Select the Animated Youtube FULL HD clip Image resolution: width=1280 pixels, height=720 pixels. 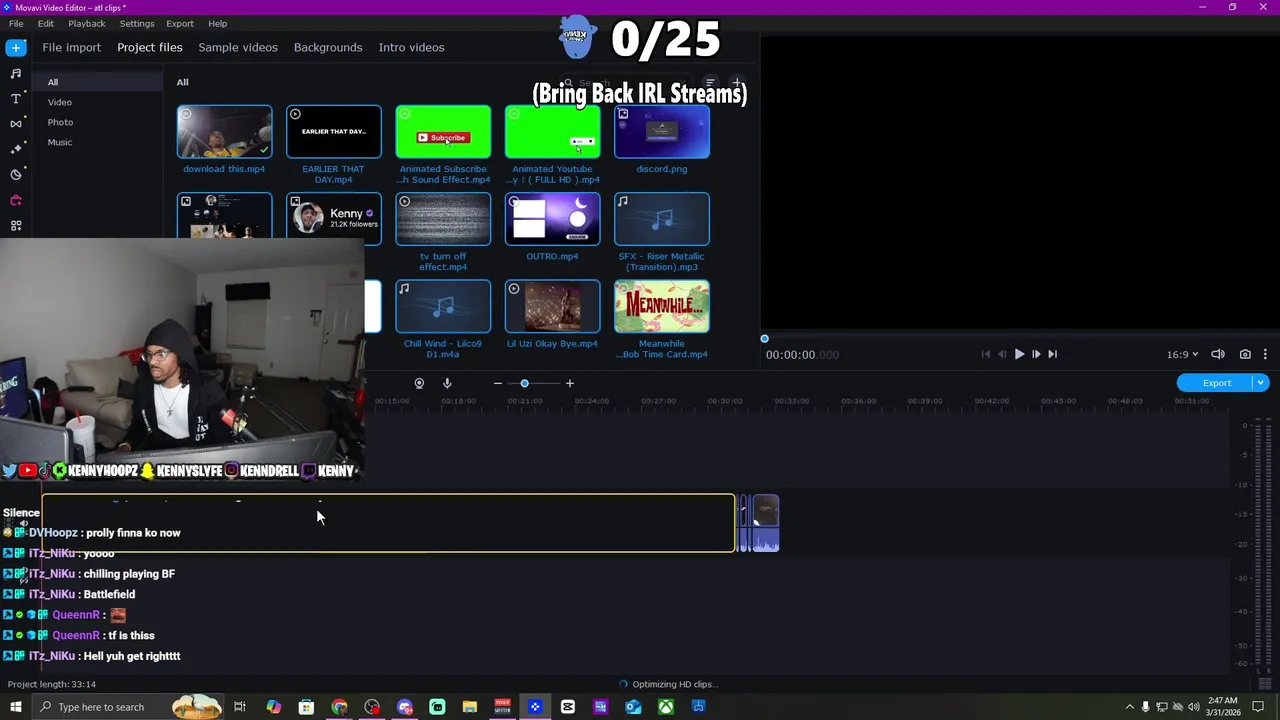coord(552,132)
